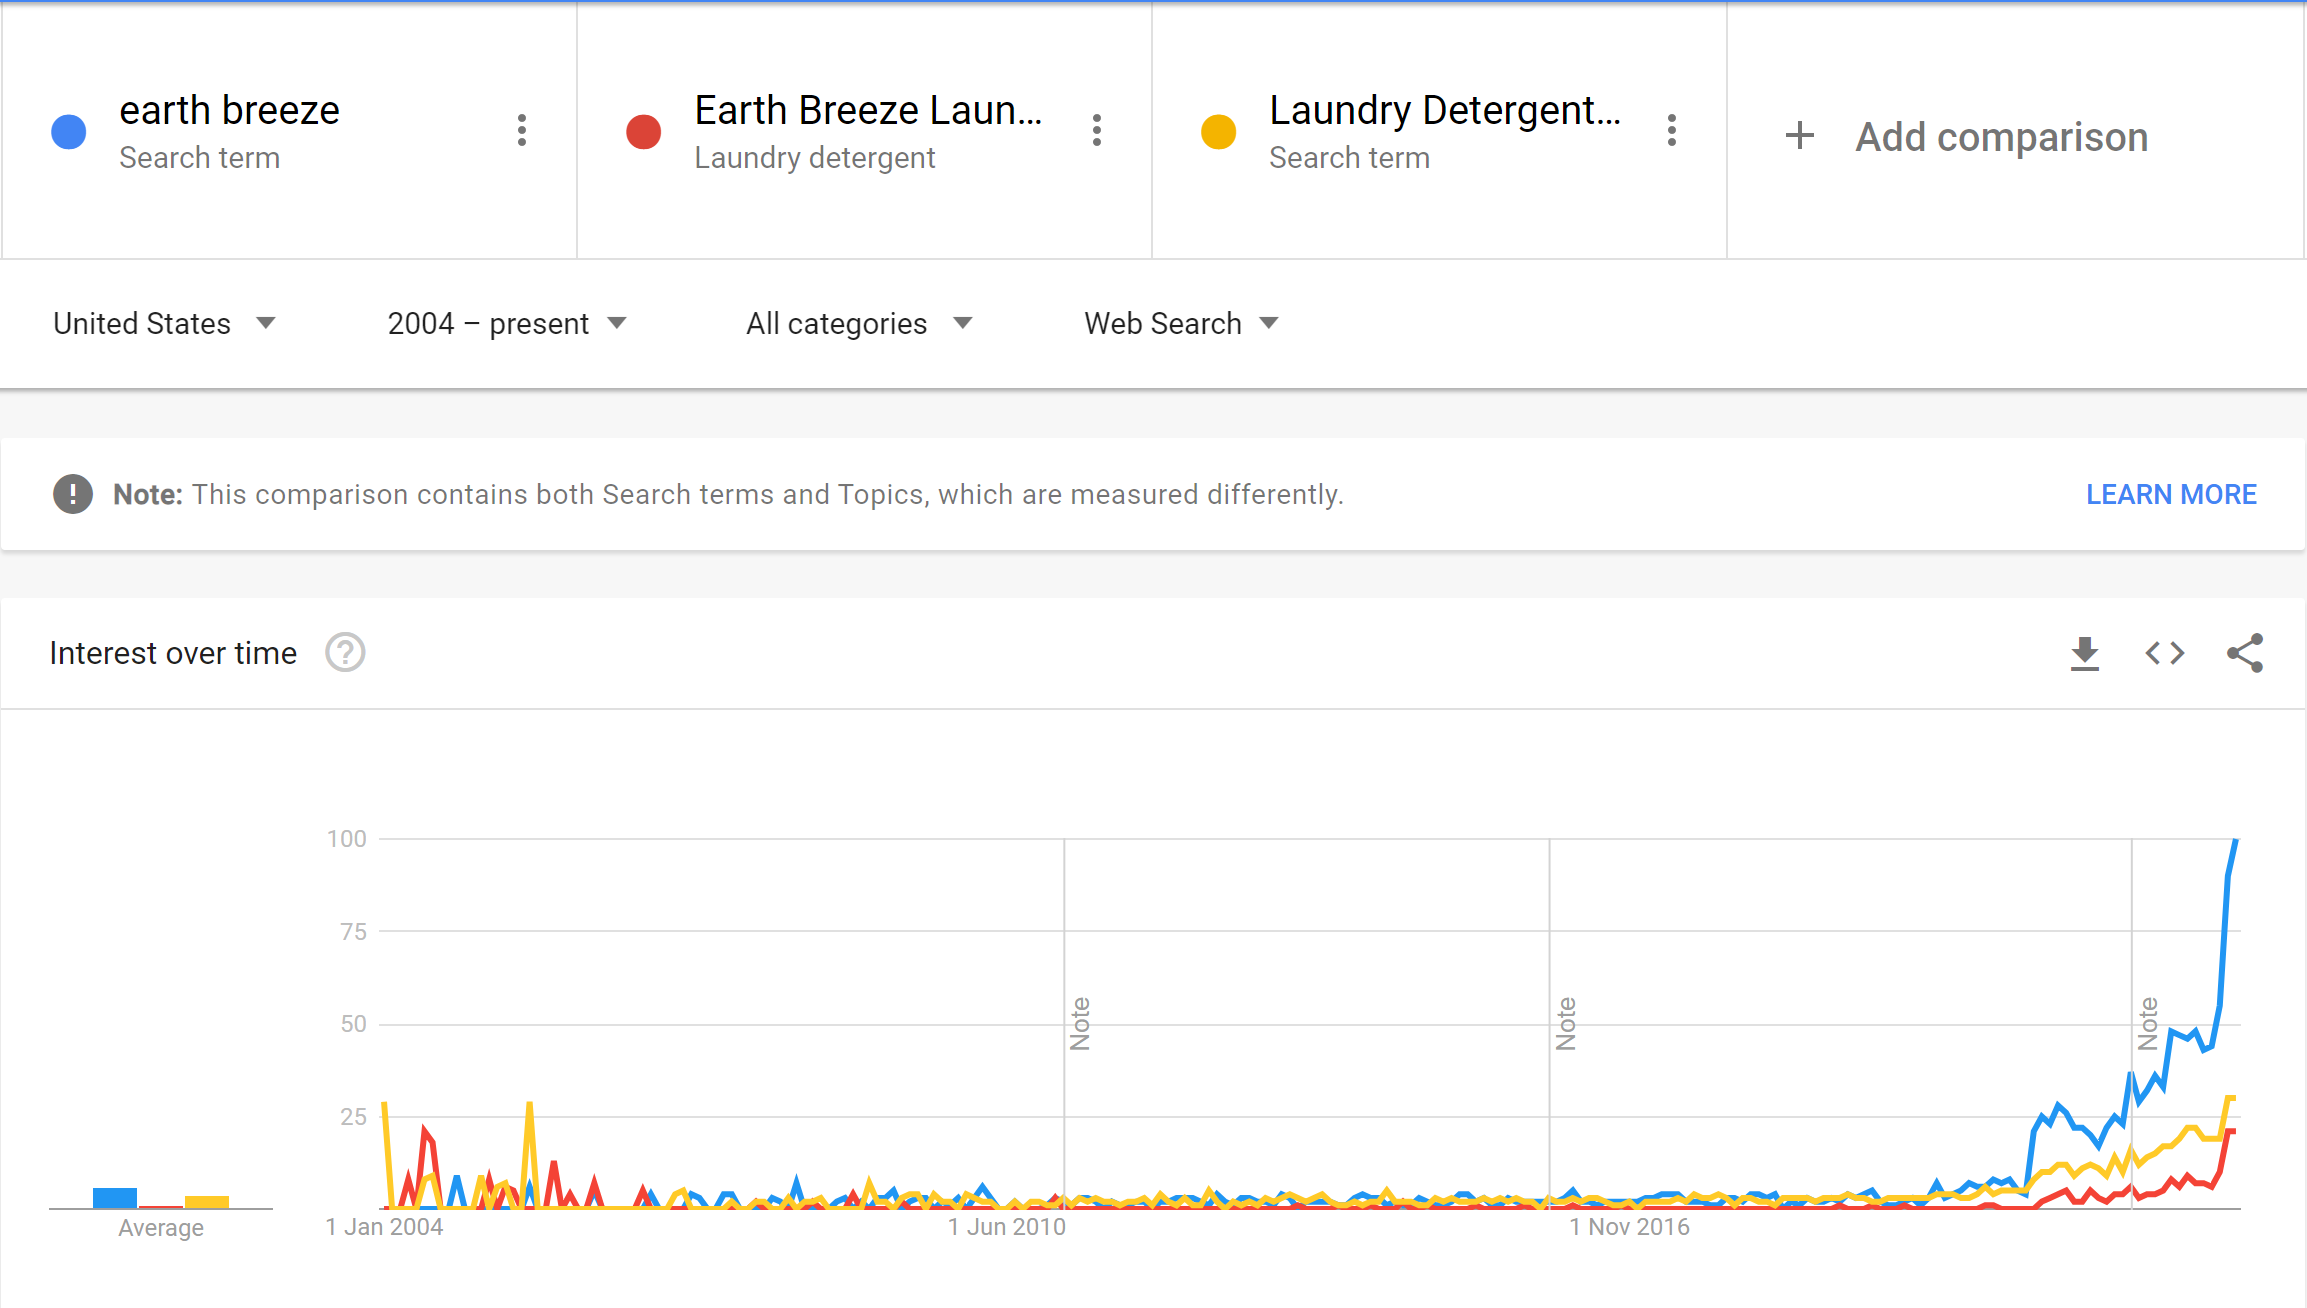The height and width of the screenshot is (1308, 2307).
Task: Expand the United States region dropdown
Action: tap(164, 323)
